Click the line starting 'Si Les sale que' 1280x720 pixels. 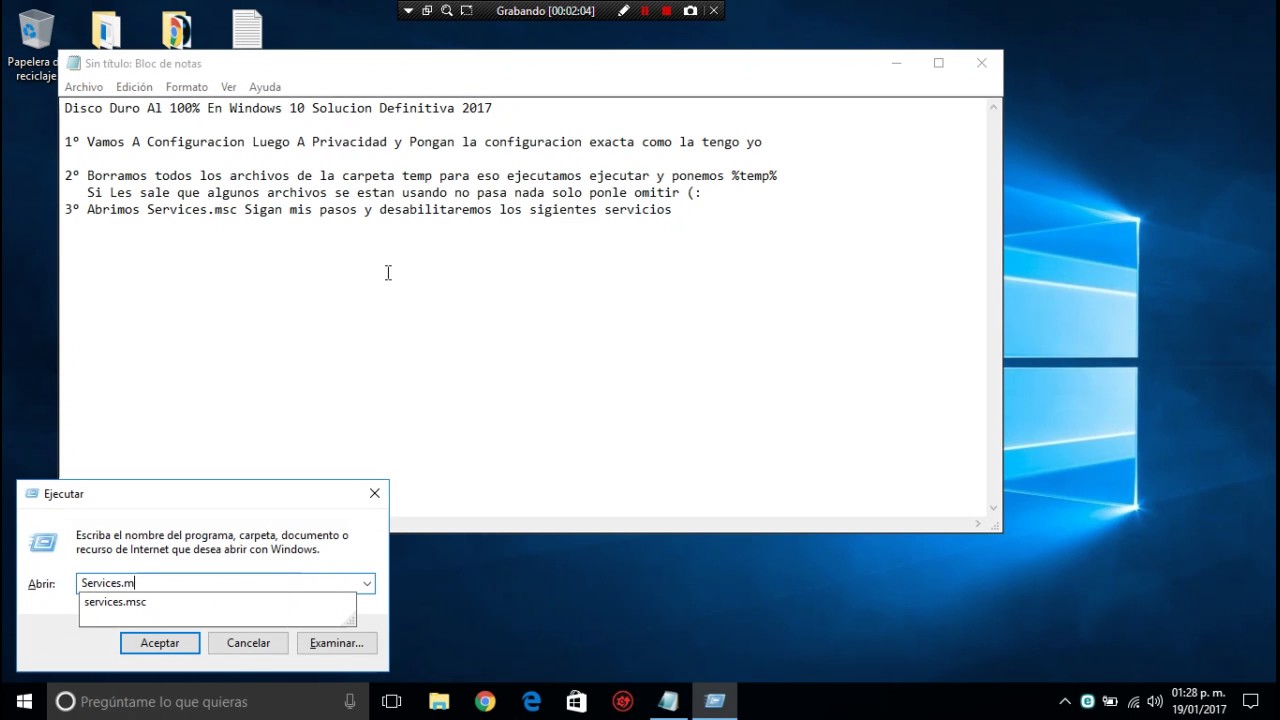394,193
